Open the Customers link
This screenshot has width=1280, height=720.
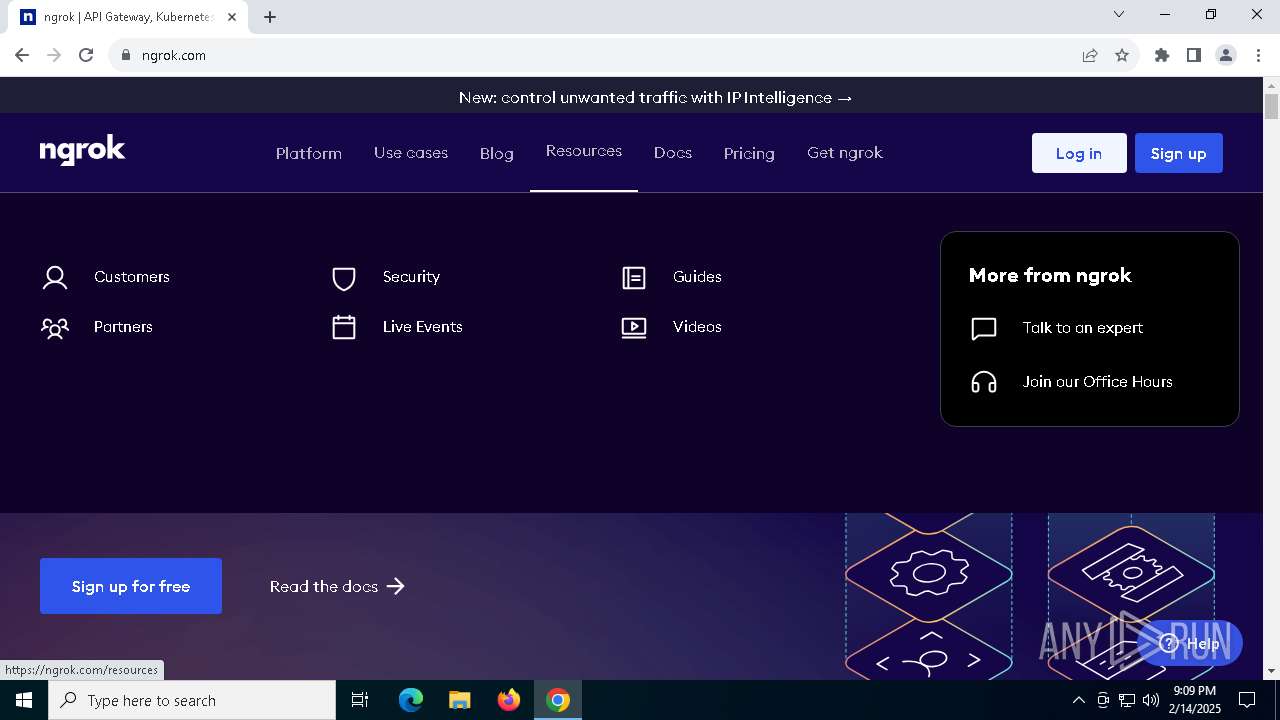tap(132, 277)
